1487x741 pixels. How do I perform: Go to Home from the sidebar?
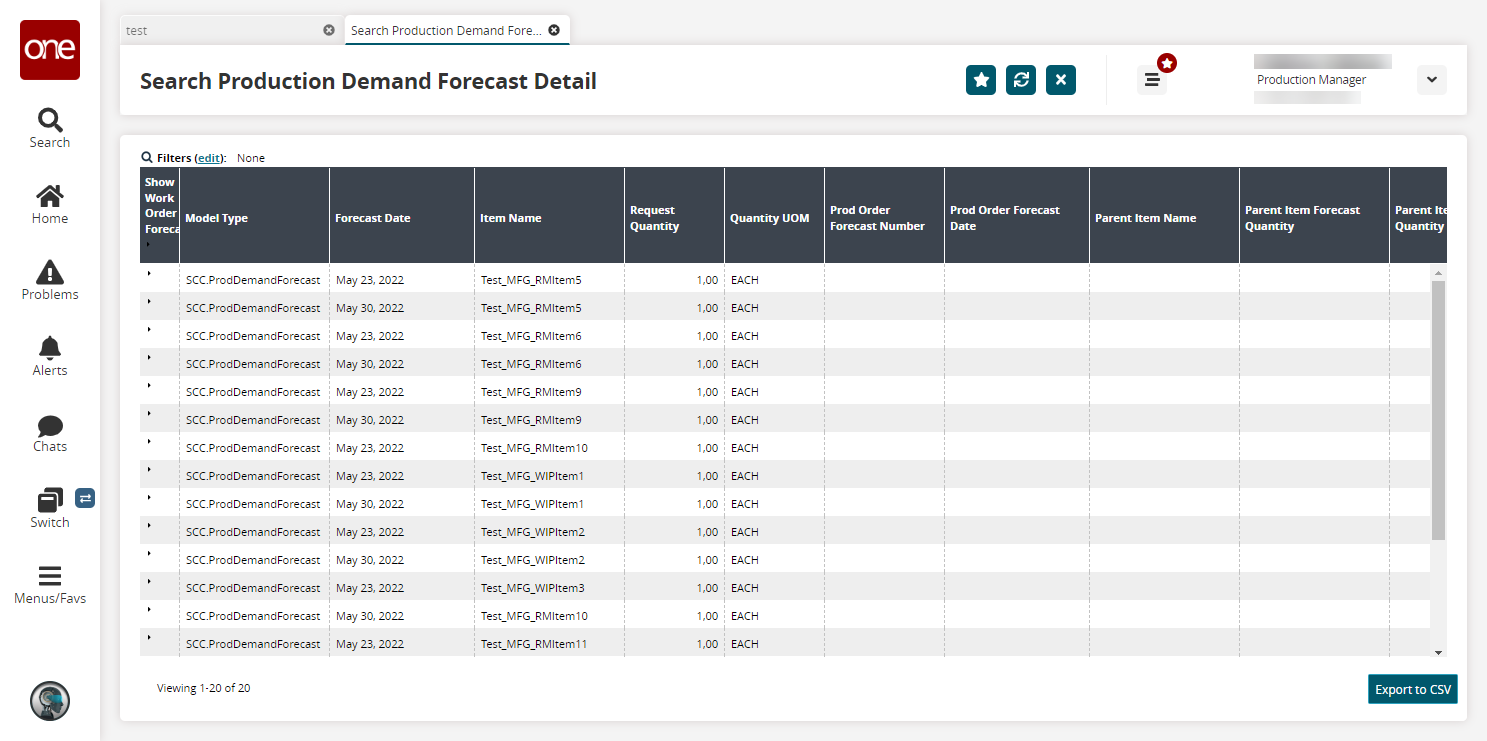click(x=50, y=204)
